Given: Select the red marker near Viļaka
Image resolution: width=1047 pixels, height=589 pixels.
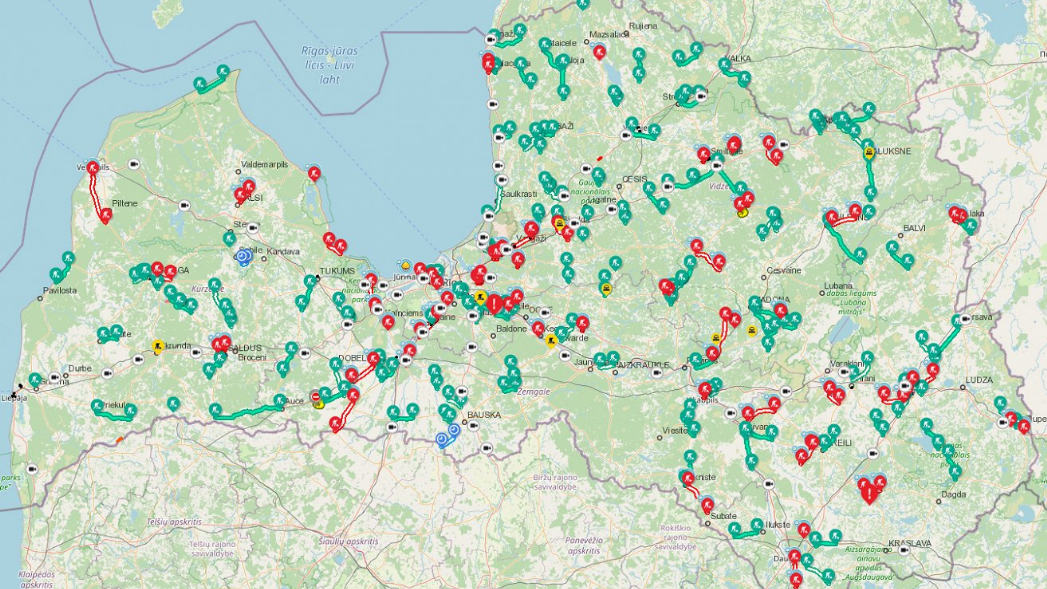Looking at the screenshot, I should pos(955,215).
